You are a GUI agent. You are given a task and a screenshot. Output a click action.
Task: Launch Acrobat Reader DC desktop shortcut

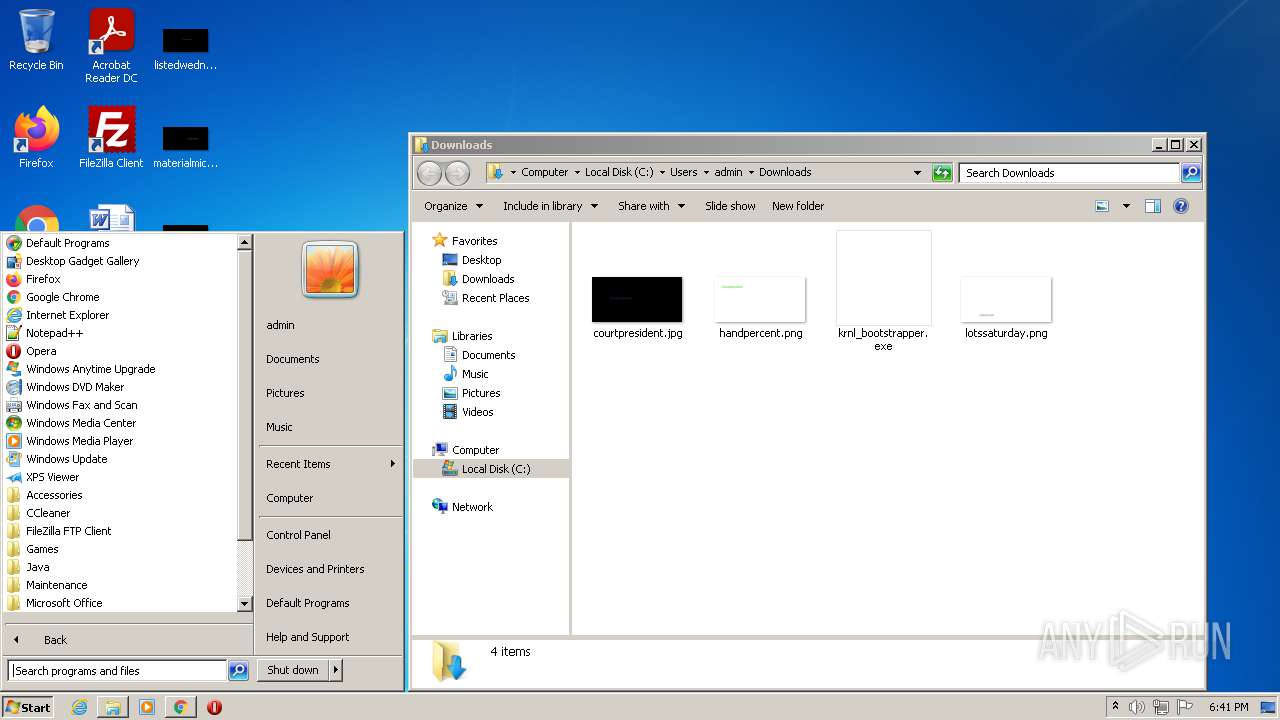[x=111, y=45]
